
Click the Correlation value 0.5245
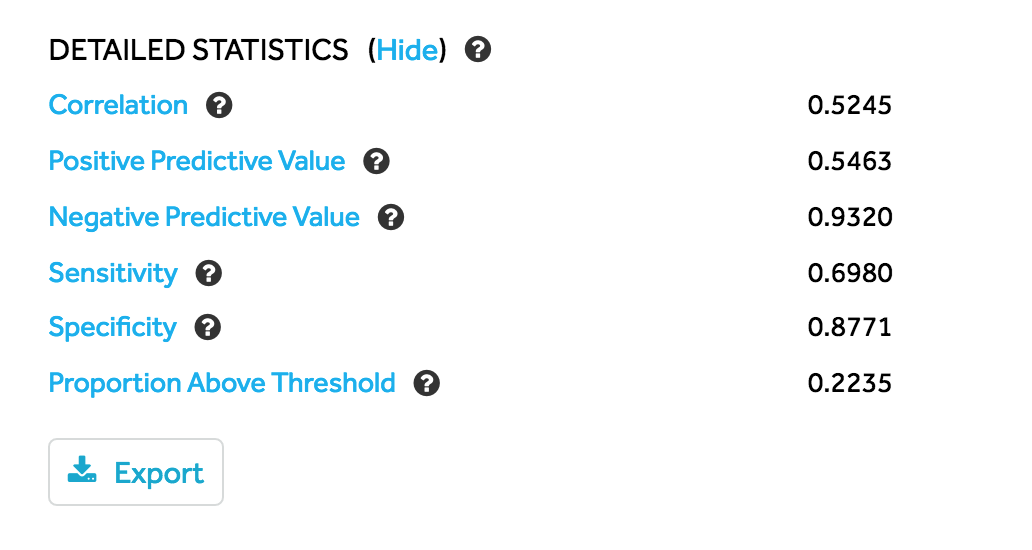(849, 105)
